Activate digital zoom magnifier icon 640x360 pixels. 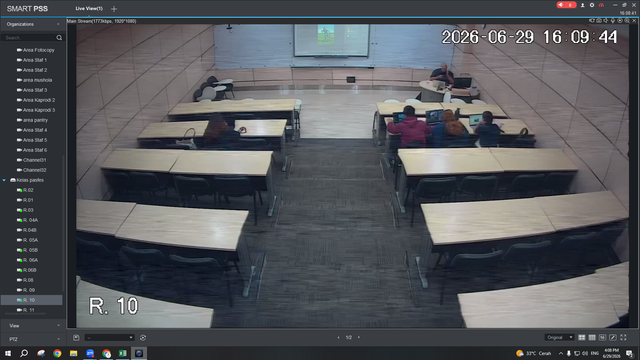point(627,20)
